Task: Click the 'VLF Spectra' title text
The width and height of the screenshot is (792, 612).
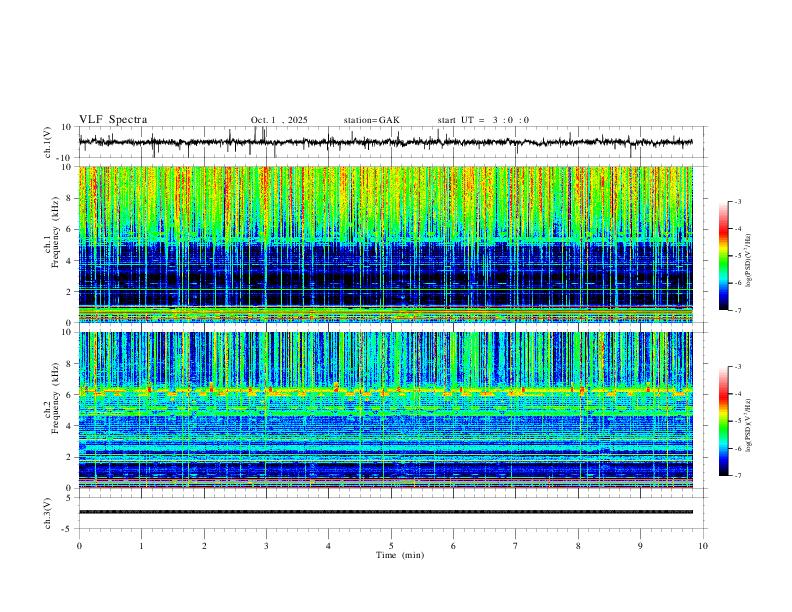Action: click(113, 120)
